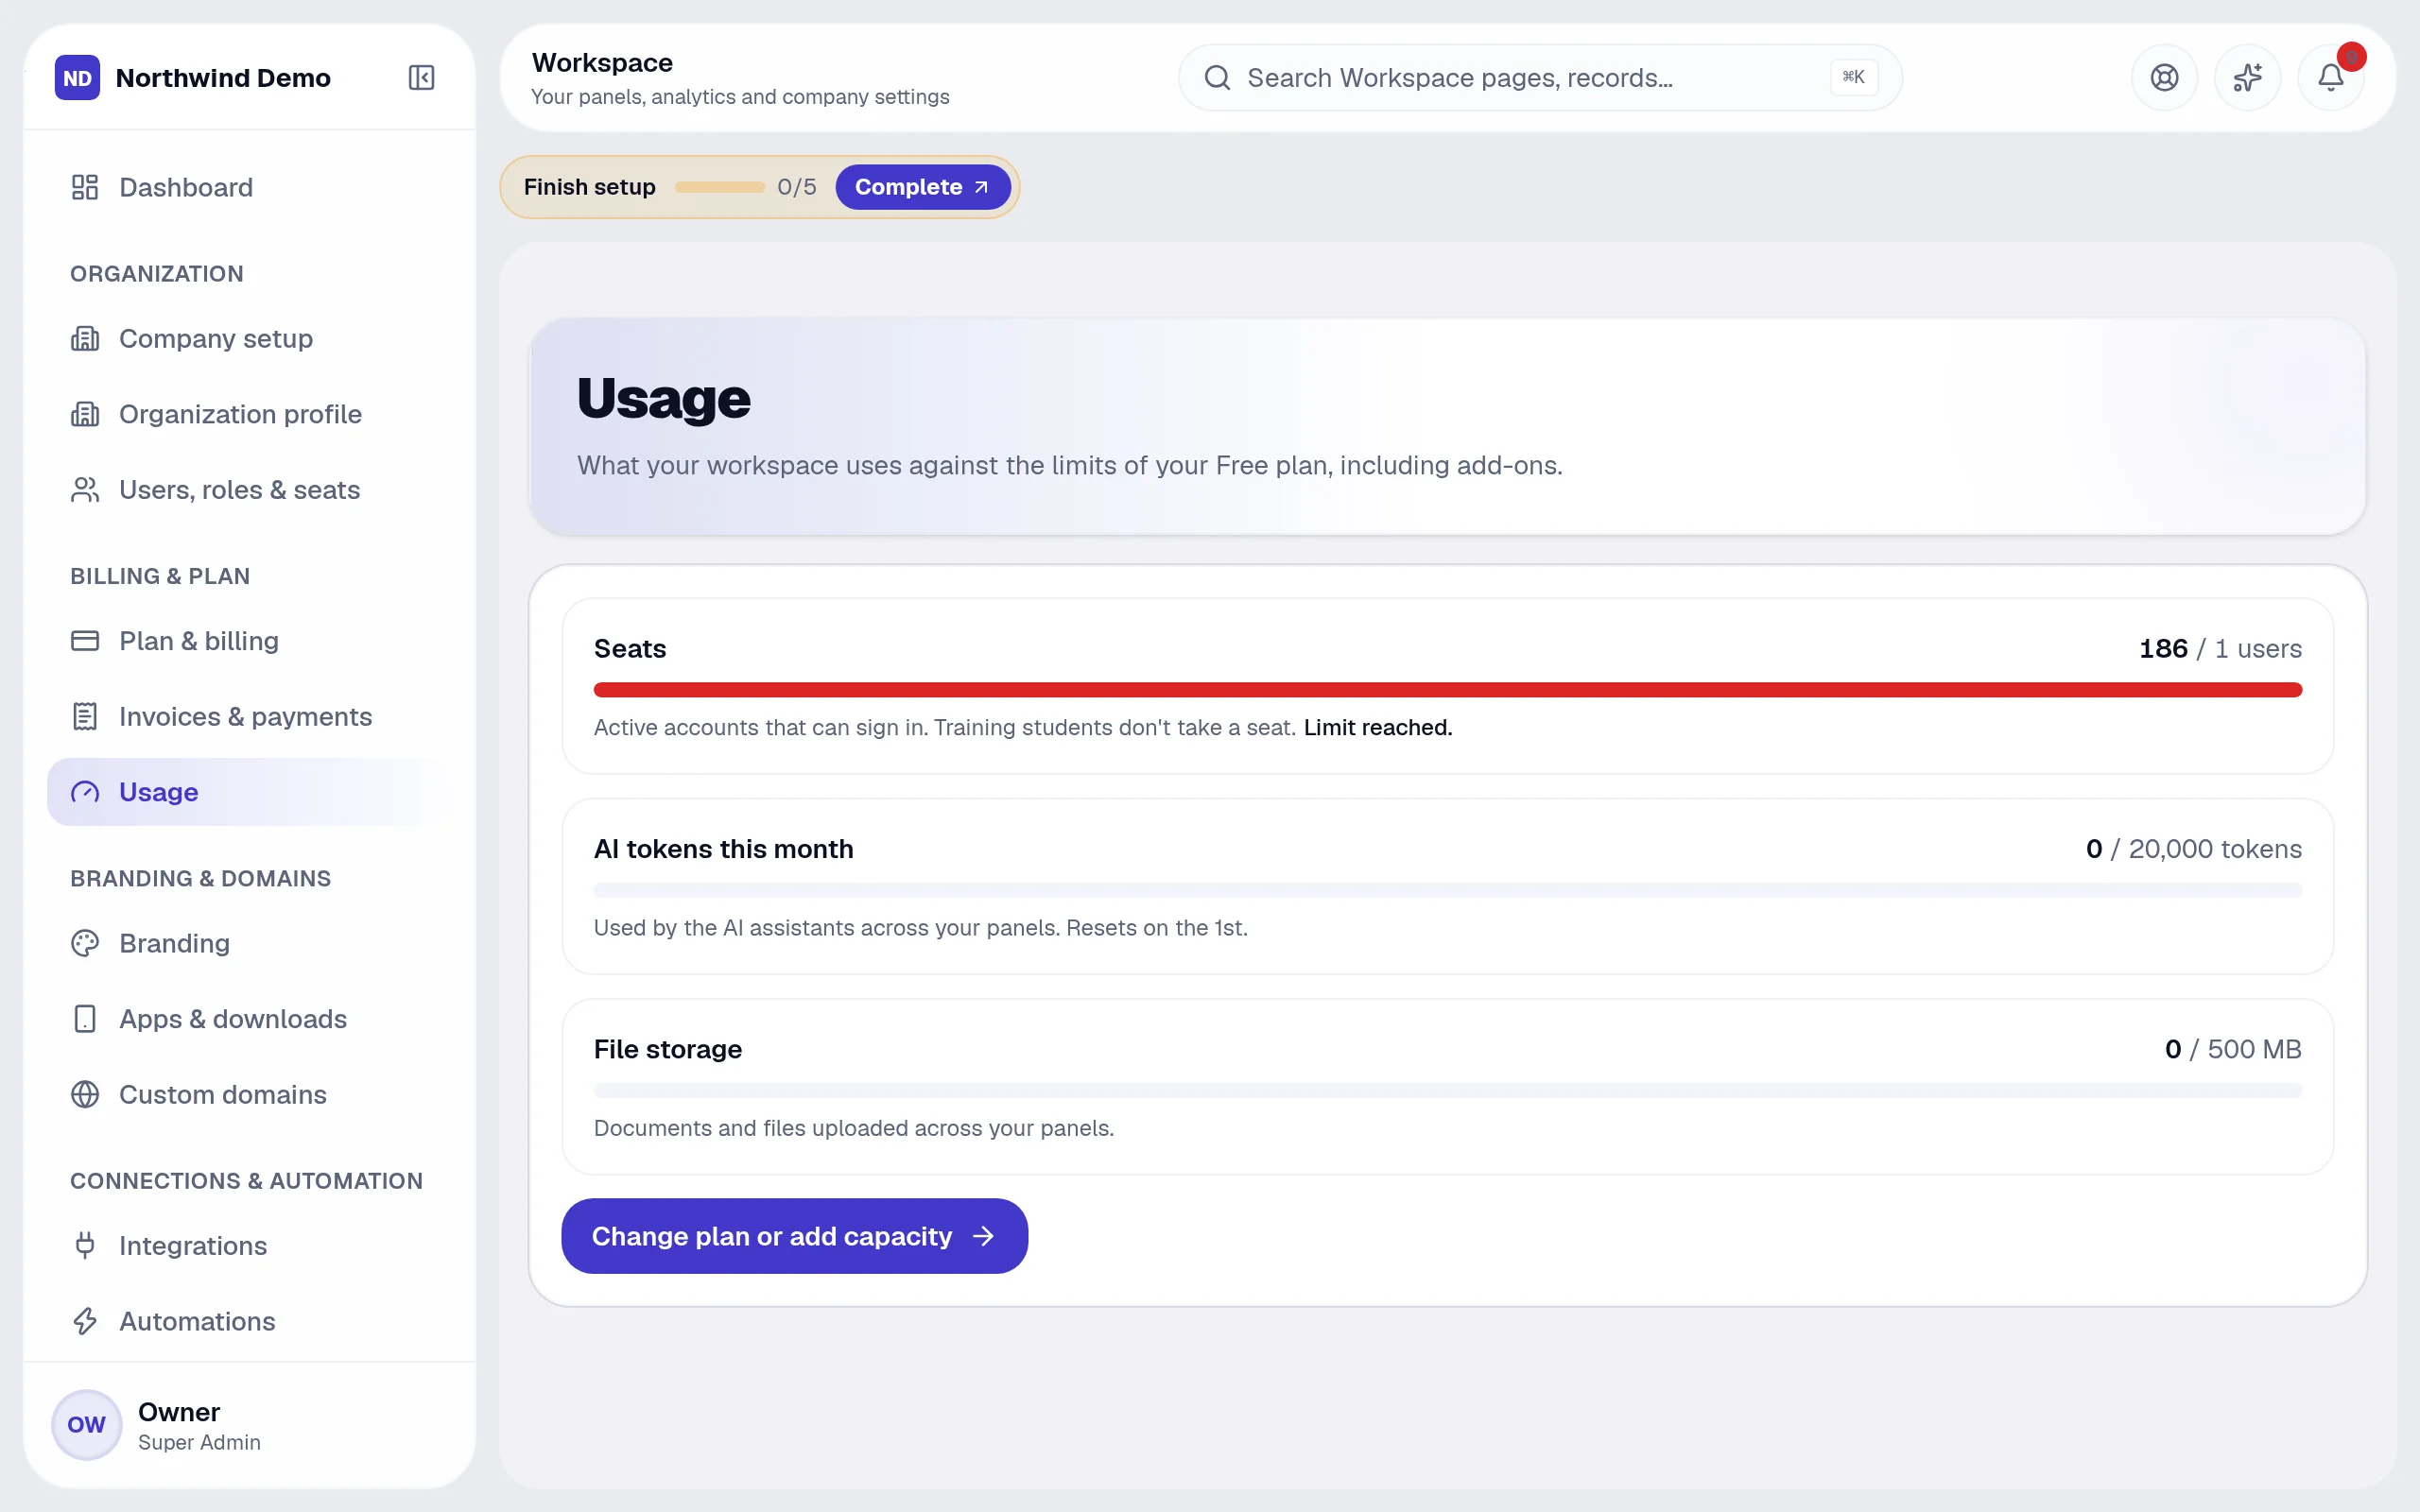Screen dimensions: 2420x1512
Task: Click the Invoices & payments receipt icon
Action: click(85, 717)
